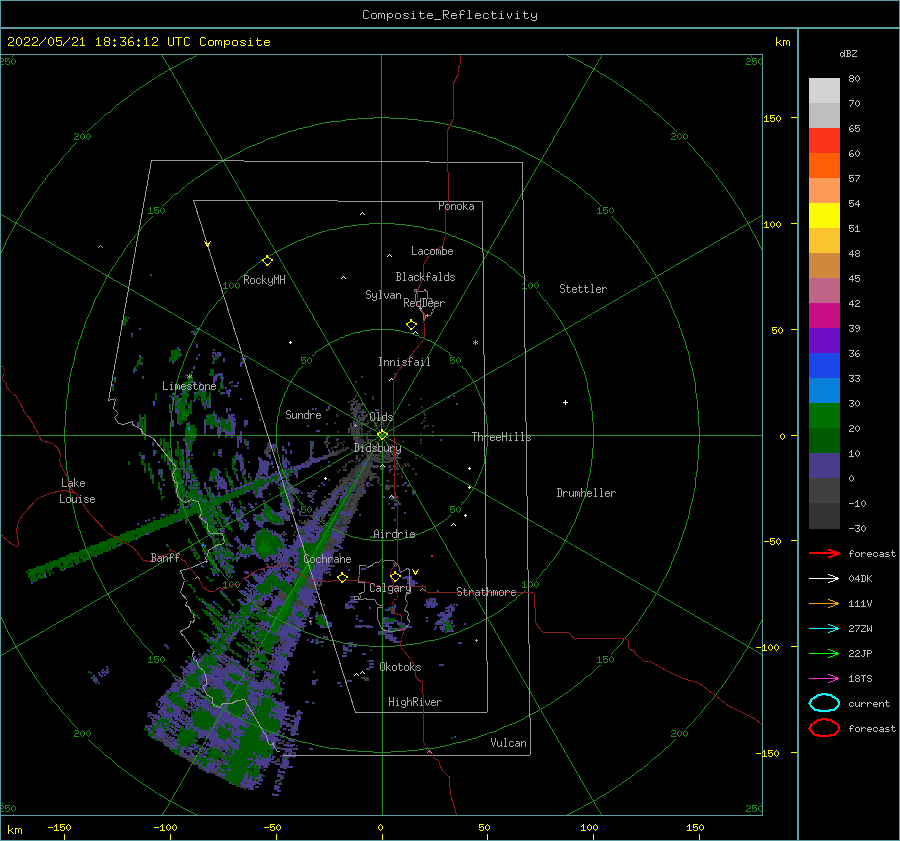Screen dimensions: 900x841
Task: Pick the magenta swatch between 42 and 39
Action: click(824, 315)
